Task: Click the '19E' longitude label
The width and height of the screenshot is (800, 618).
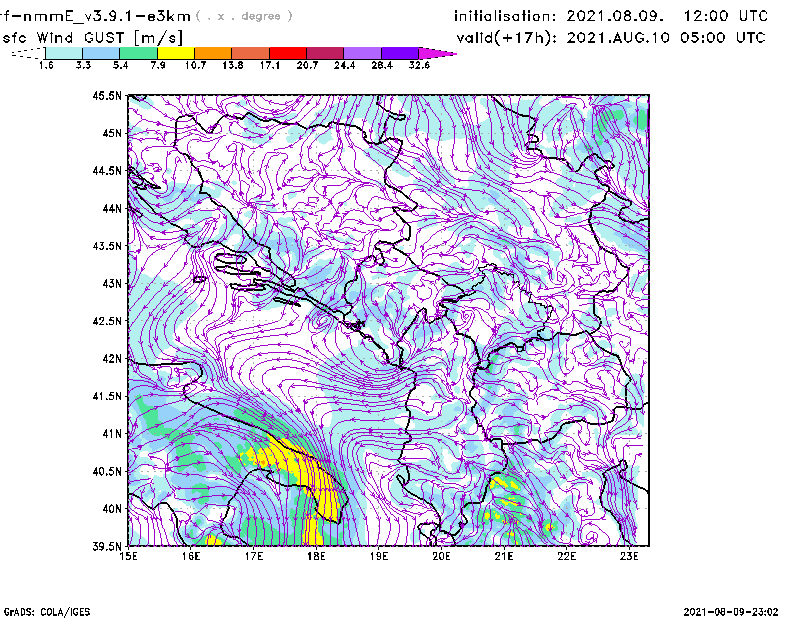Action: pyautogui.click(x=379, y=556)
